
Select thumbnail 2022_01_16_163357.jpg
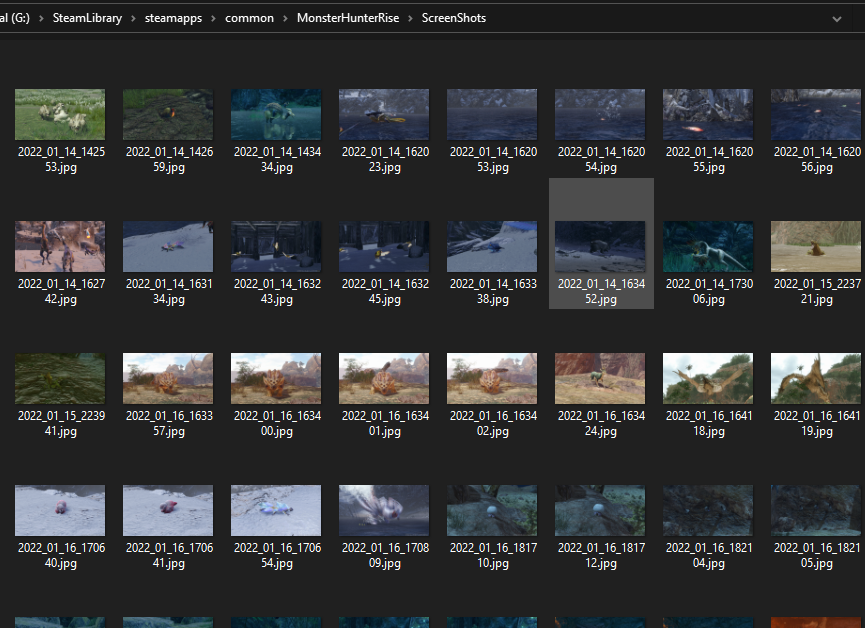168,378
